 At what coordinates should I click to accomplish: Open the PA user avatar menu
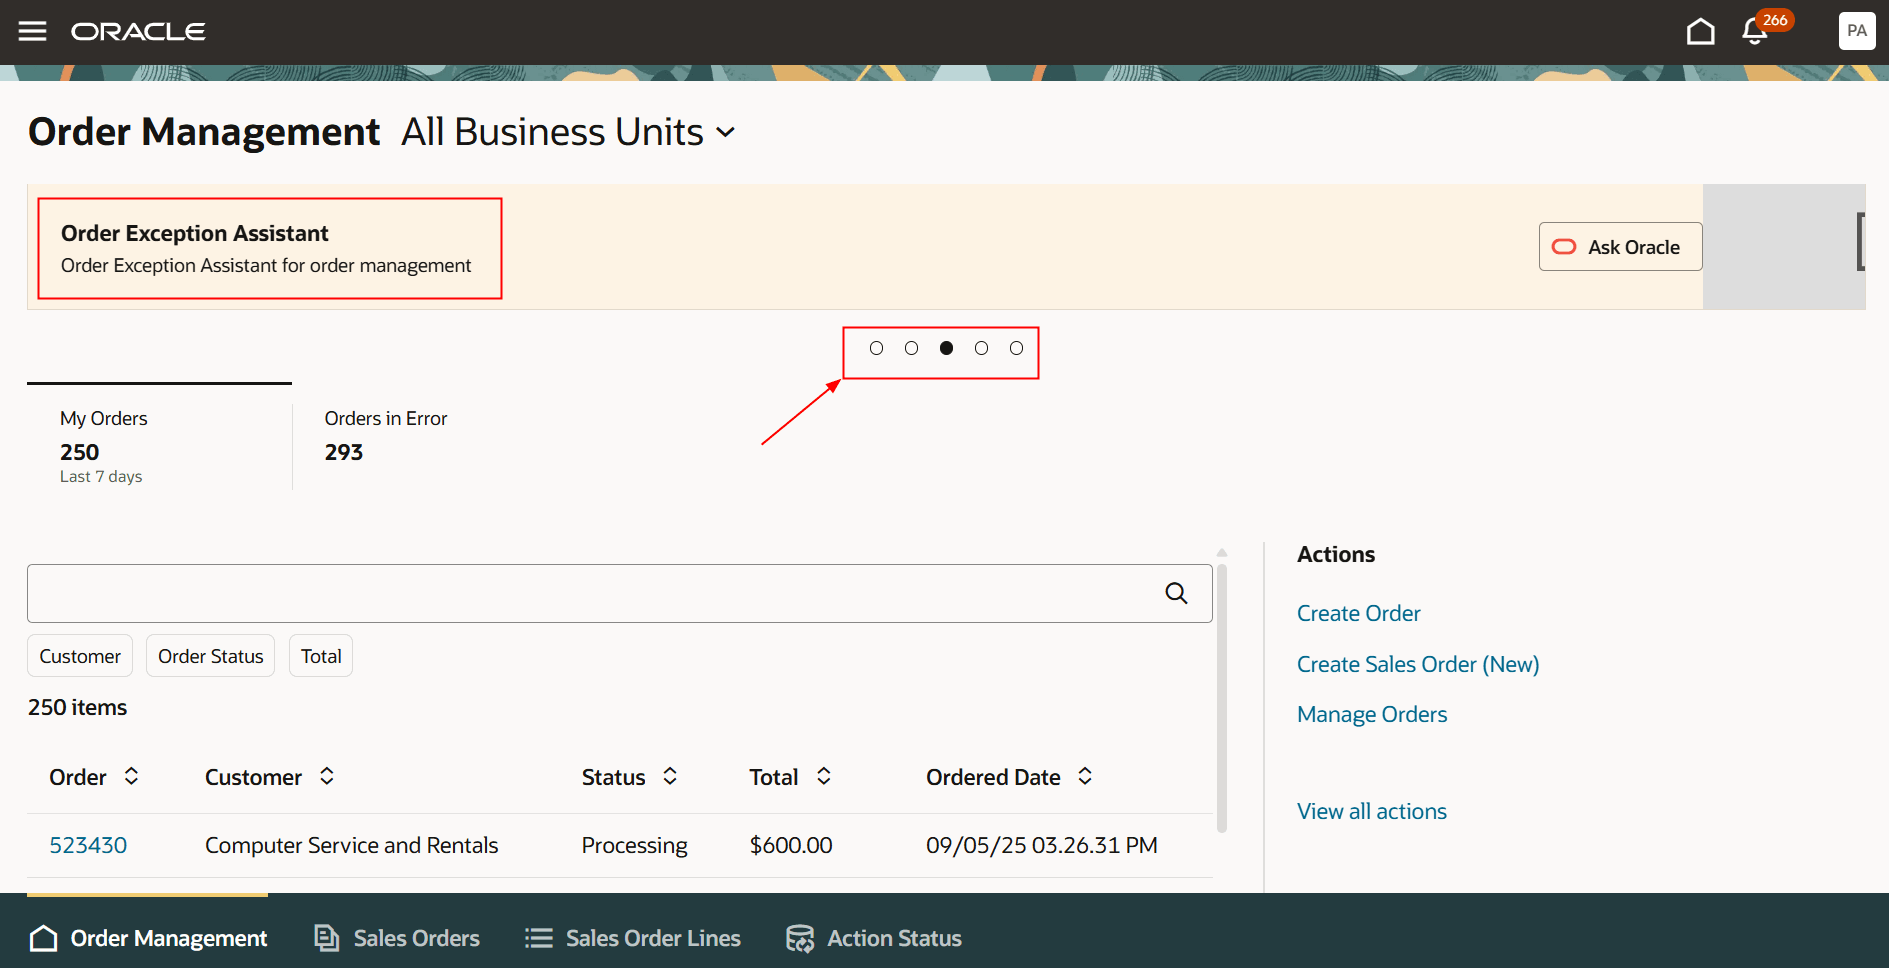pyautogui.click(x=1856, y=31)
